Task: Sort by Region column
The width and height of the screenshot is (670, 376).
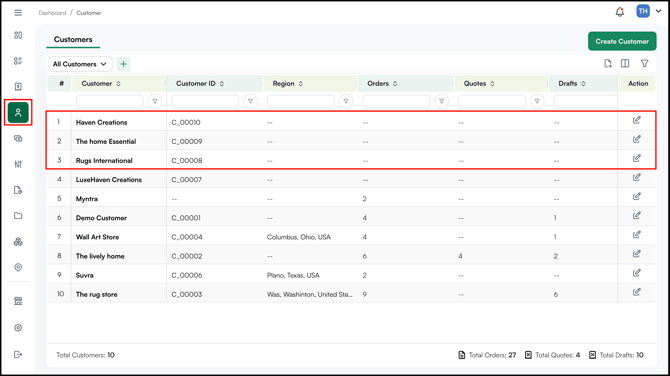Action: [x=301, y=84]
